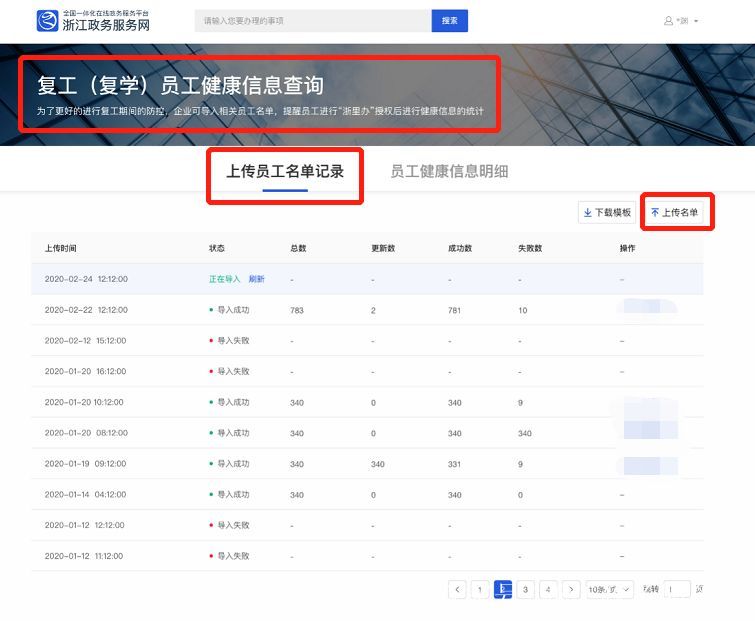Expand the user account dropdown arrow
The width and height of the screenshot is (755, 621).
click(x=696, y=21)
